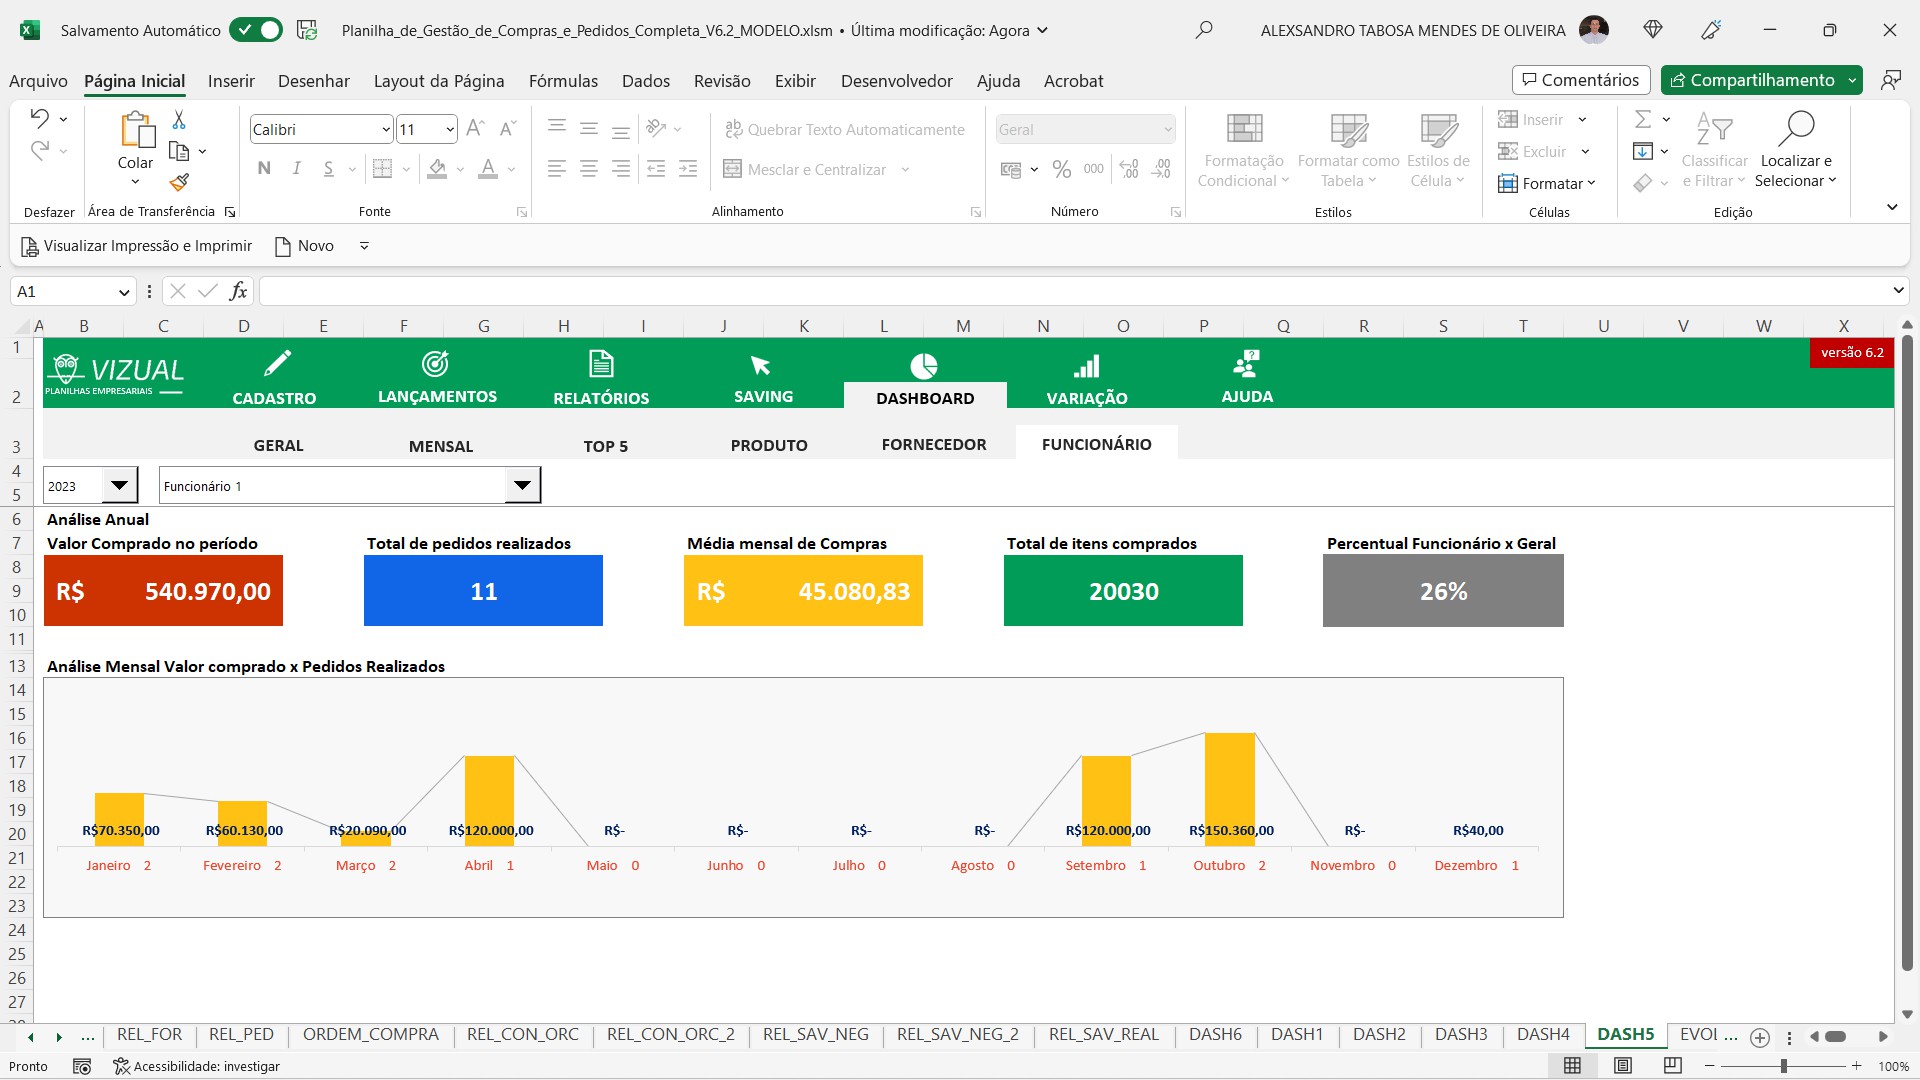Turn off the Salvamento Automático switch

point(256,30)
